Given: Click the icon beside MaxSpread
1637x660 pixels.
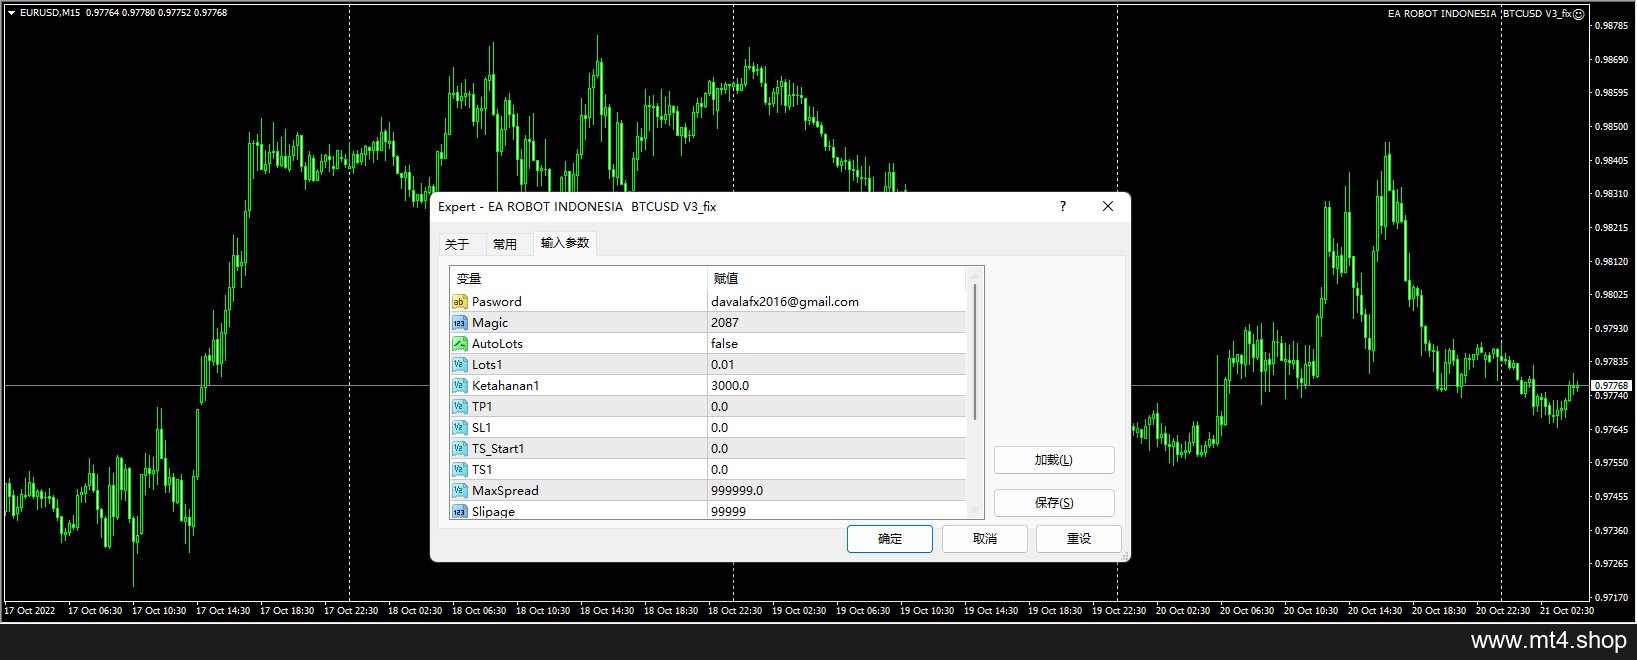Looking at the screenshot, I should coord(459,491).
